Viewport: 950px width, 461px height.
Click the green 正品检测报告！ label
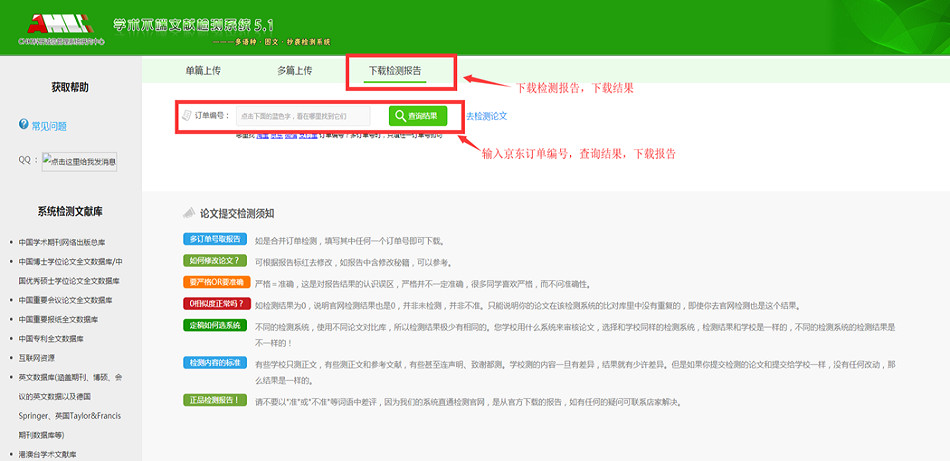coord(213,400)
